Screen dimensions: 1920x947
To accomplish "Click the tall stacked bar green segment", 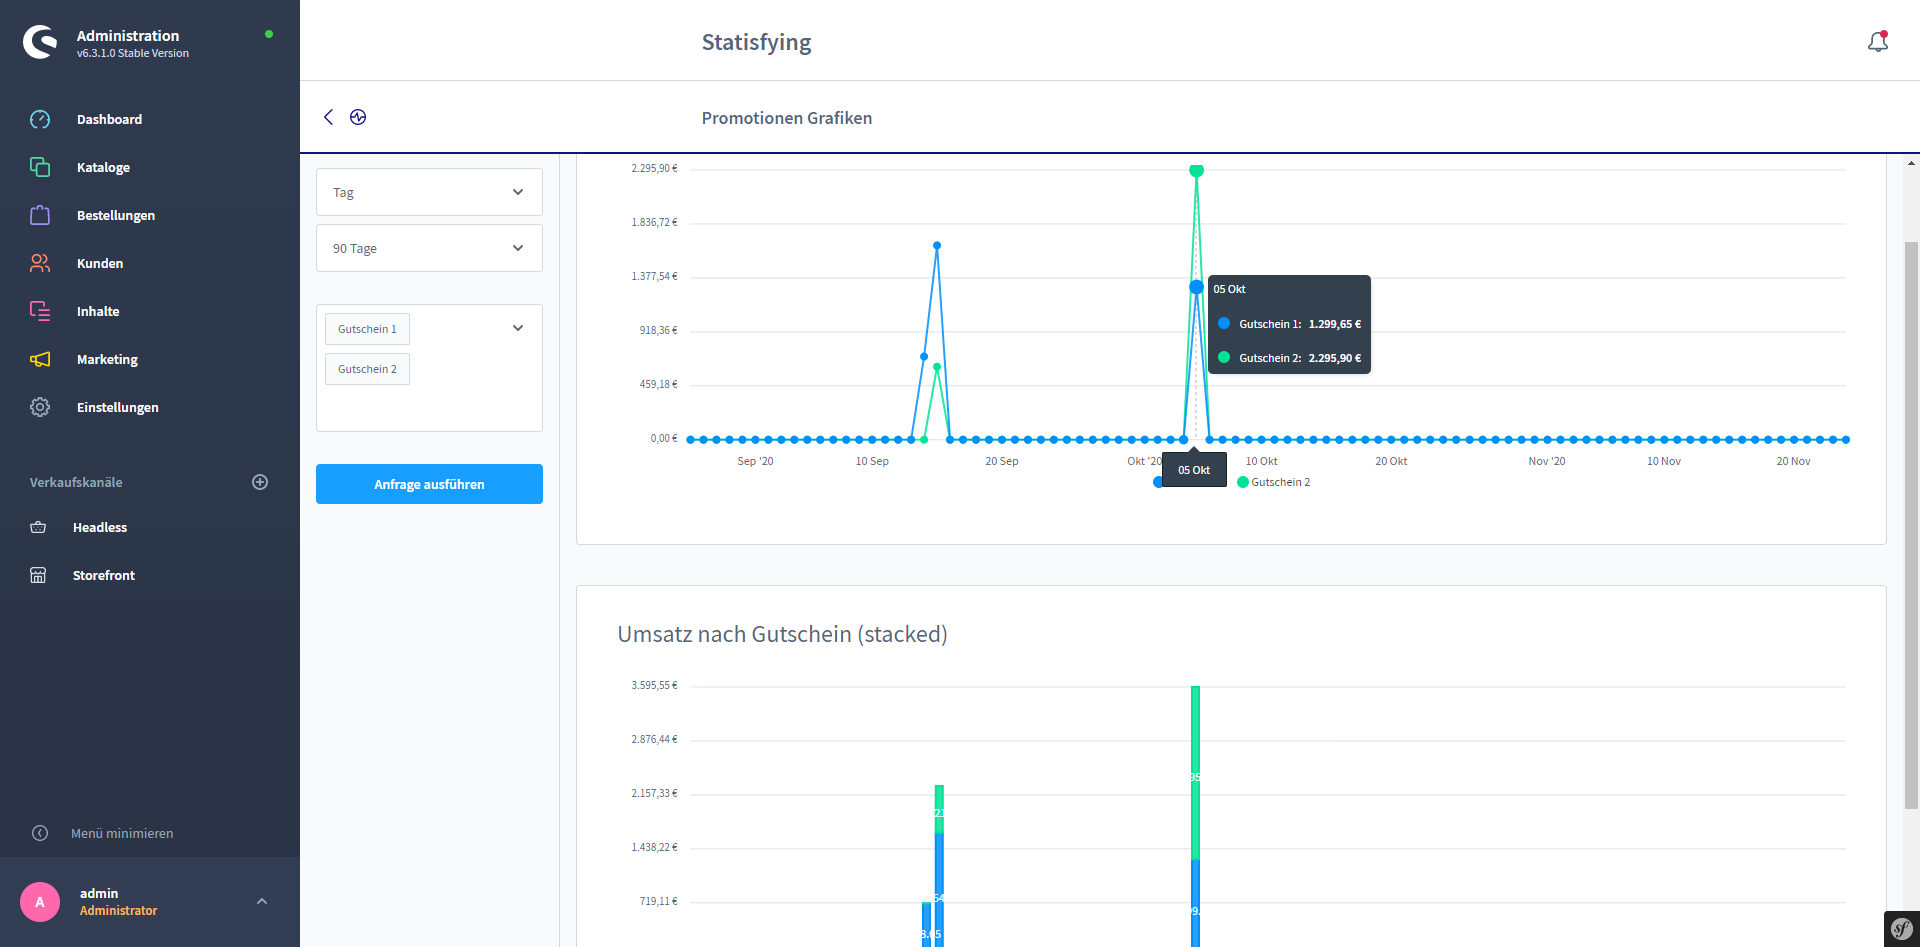I will pyautogui.click(x=1196, y=772).
